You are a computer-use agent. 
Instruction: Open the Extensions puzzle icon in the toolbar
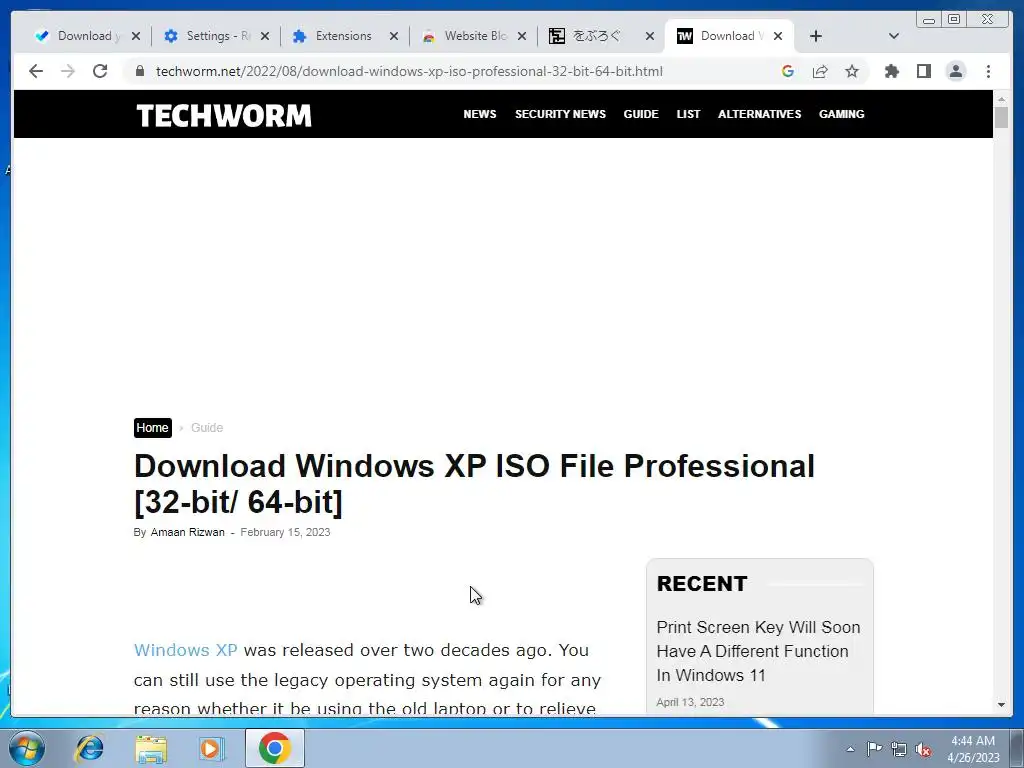[x=891, y=71]
